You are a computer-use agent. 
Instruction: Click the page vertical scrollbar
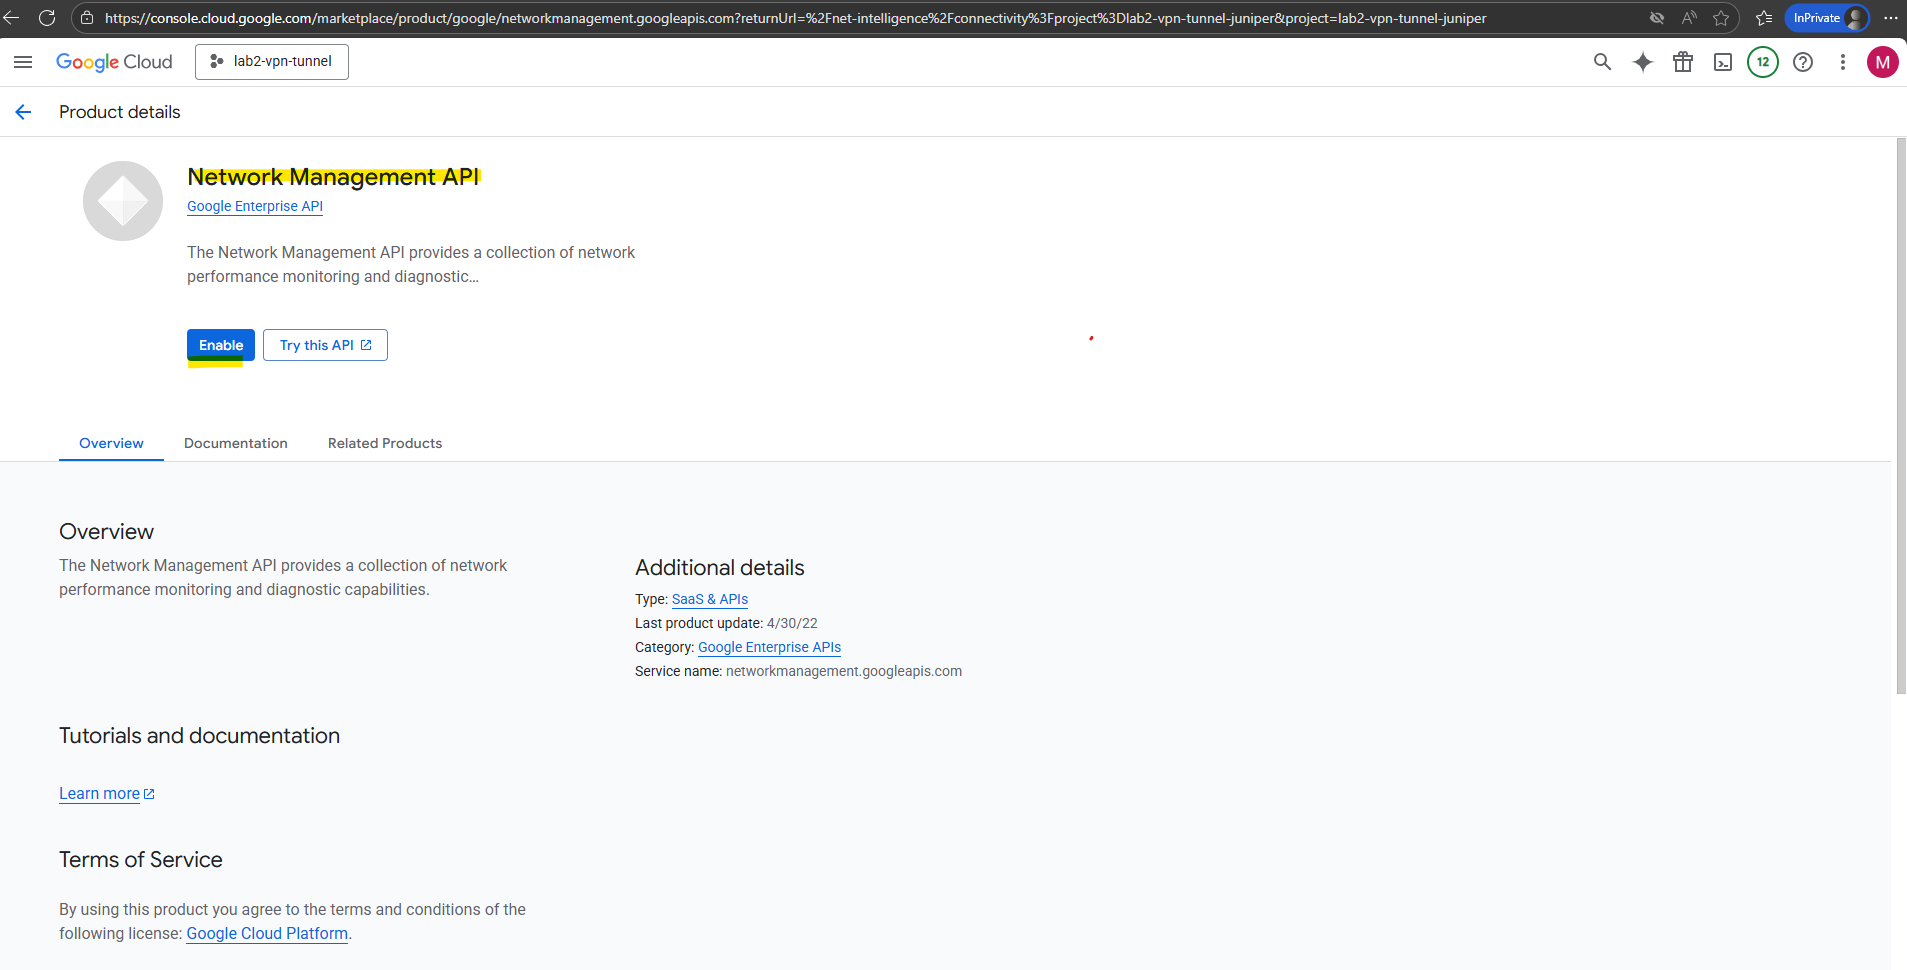pyautogui.click(x=1901, y=416)
